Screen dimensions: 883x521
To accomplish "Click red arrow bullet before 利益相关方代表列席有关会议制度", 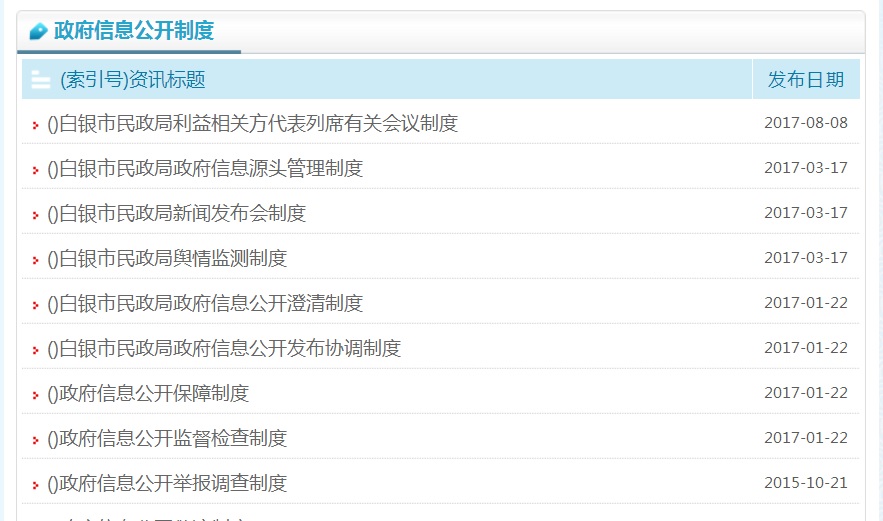I will click(36, 125).
